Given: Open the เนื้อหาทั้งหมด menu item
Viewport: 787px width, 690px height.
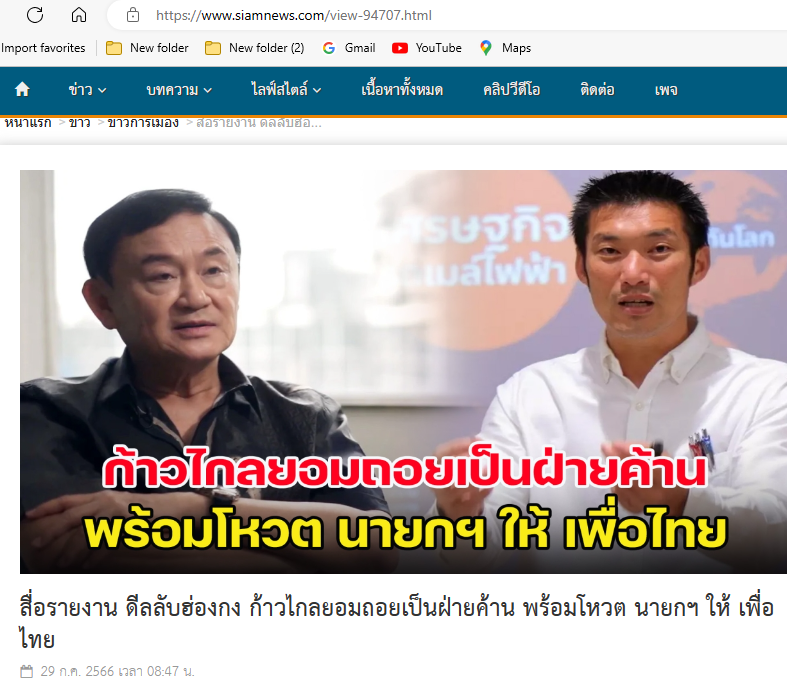Looking at the screenshot, I should (x=402, y=90).
